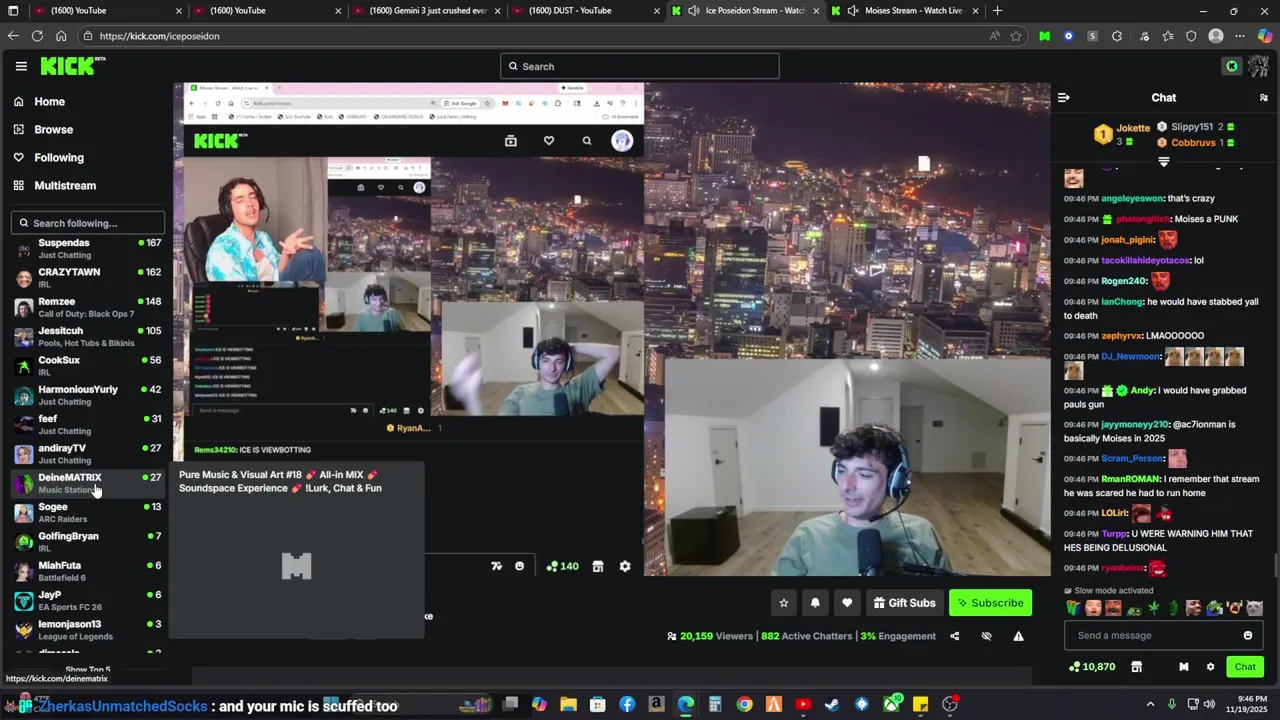Click Jokette in gift leaderboard

click(x=1133, y=128)
